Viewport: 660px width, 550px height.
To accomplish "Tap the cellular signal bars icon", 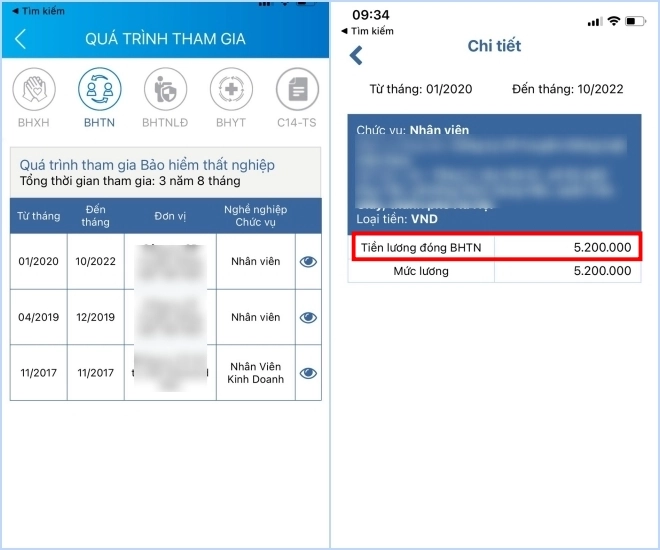I will click(x=595, y=21).
